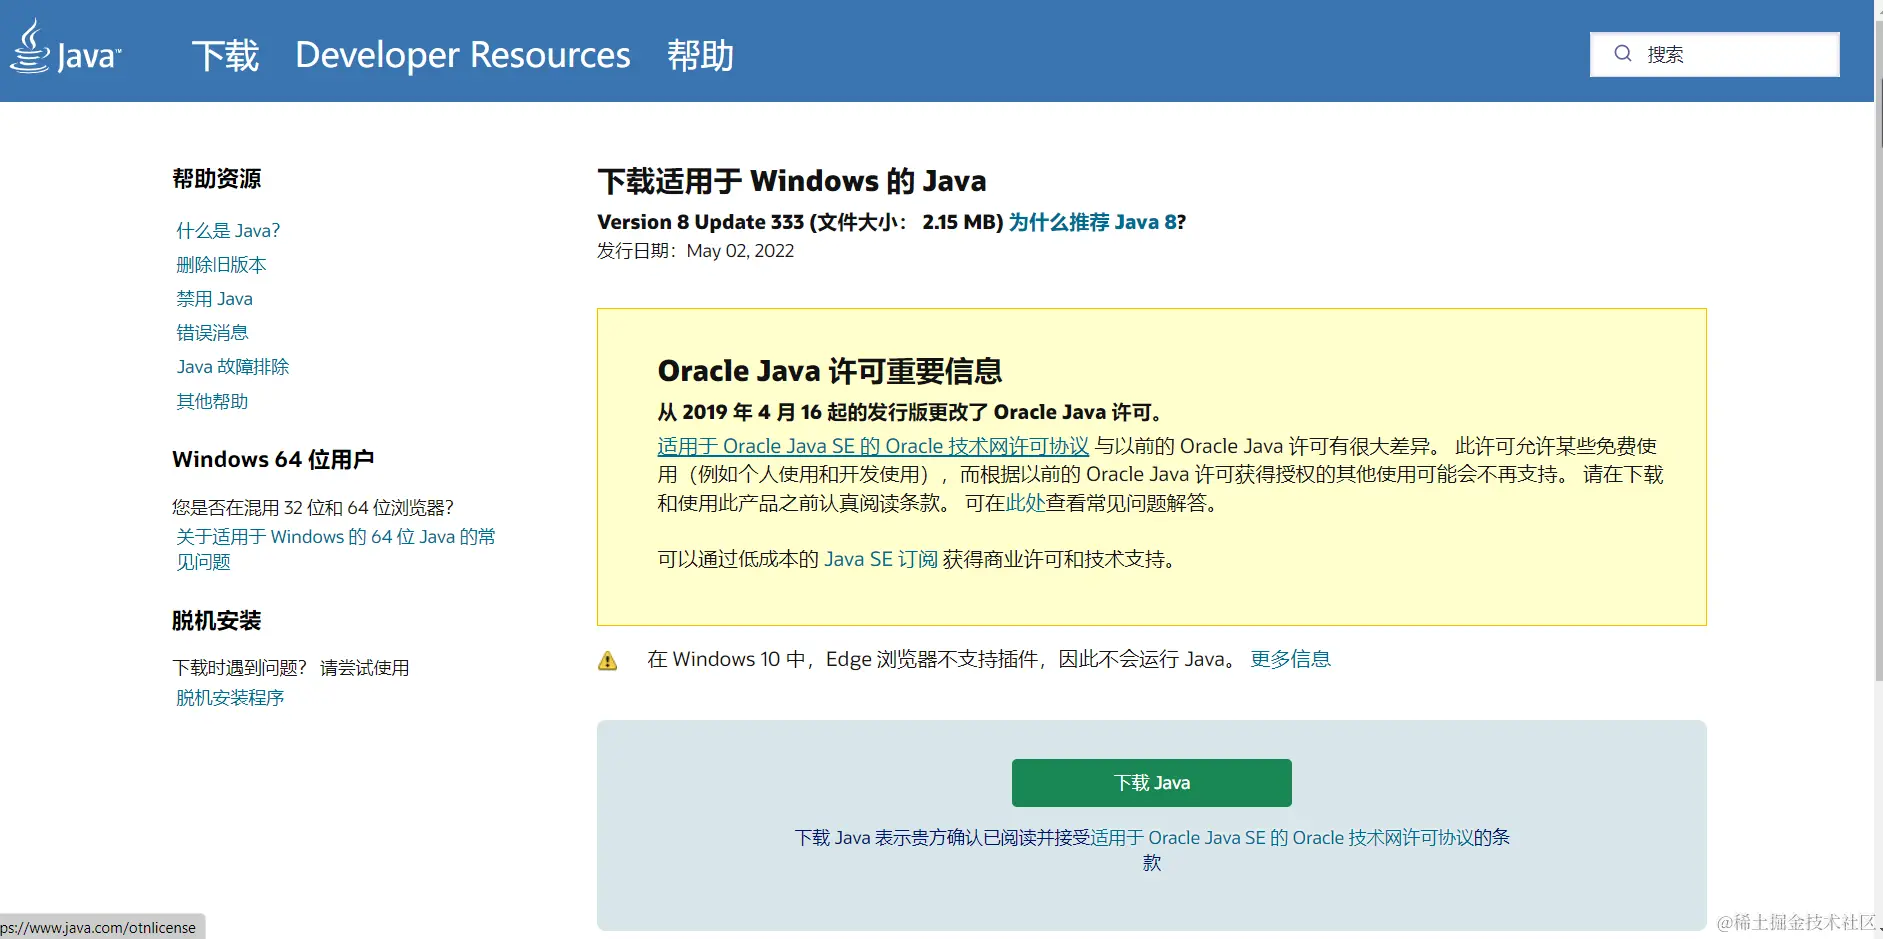This screenshot has height=939, width=1883.
Task: Click the 禁用 Java sidebar link
Action: [214, 299]
